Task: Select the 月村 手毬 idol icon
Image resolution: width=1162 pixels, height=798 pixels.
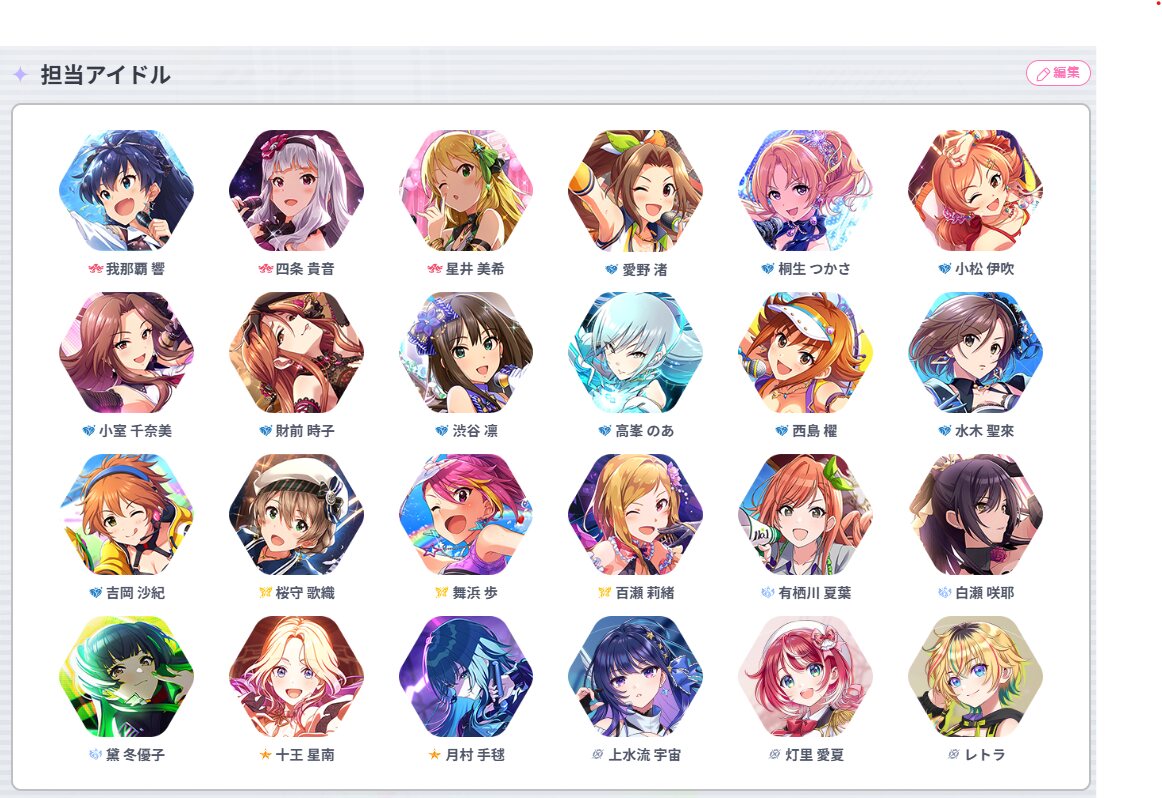Action: (x=466, y=676)
